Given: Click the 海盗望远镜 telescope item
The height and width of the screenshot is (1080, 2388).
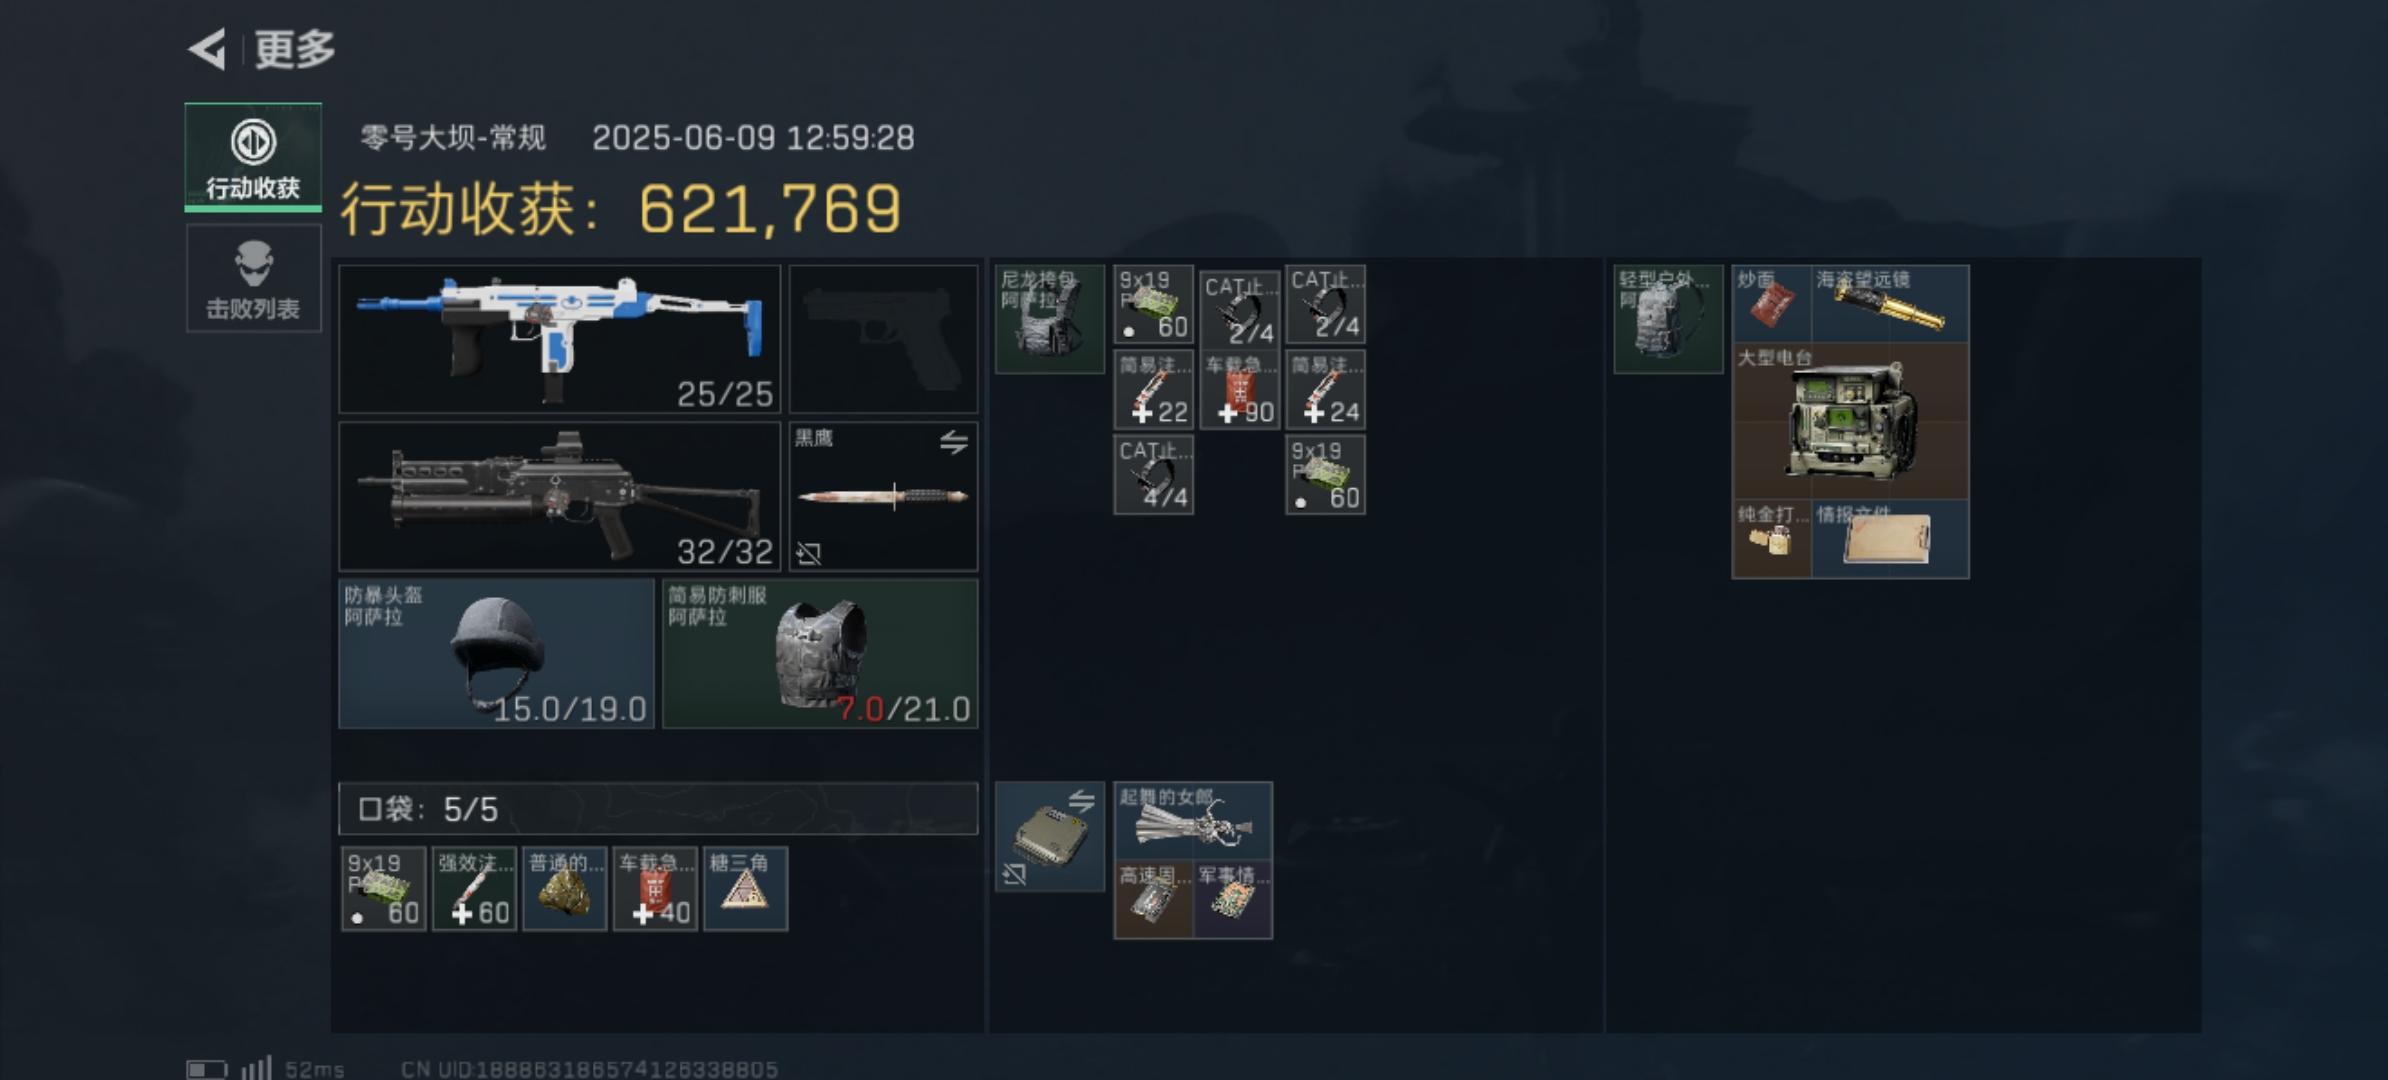Looking at the screenshot, I should tap(1890, 304).
